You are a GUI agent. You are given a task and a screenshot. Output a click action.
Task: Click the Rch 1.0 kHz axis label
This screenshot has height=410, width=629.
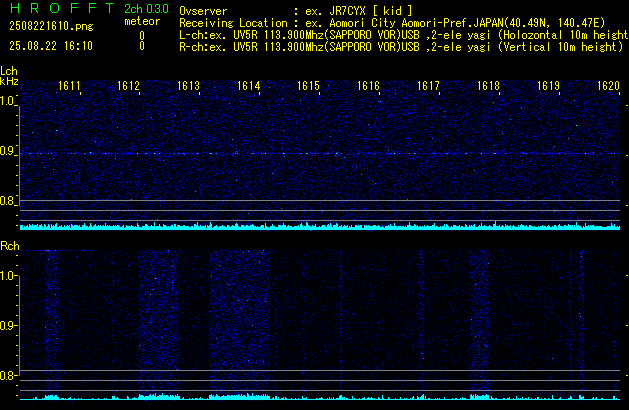[7, 276]
